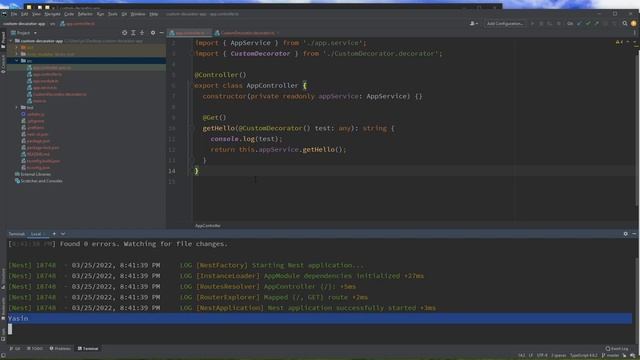Click the Debug icon in toolbar

pos(541,24)
